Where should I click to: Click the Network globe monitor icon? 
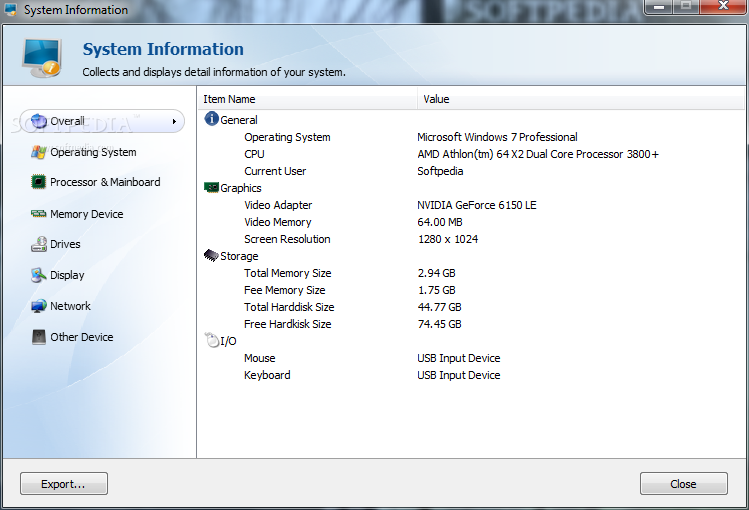(x=39, y=306)
